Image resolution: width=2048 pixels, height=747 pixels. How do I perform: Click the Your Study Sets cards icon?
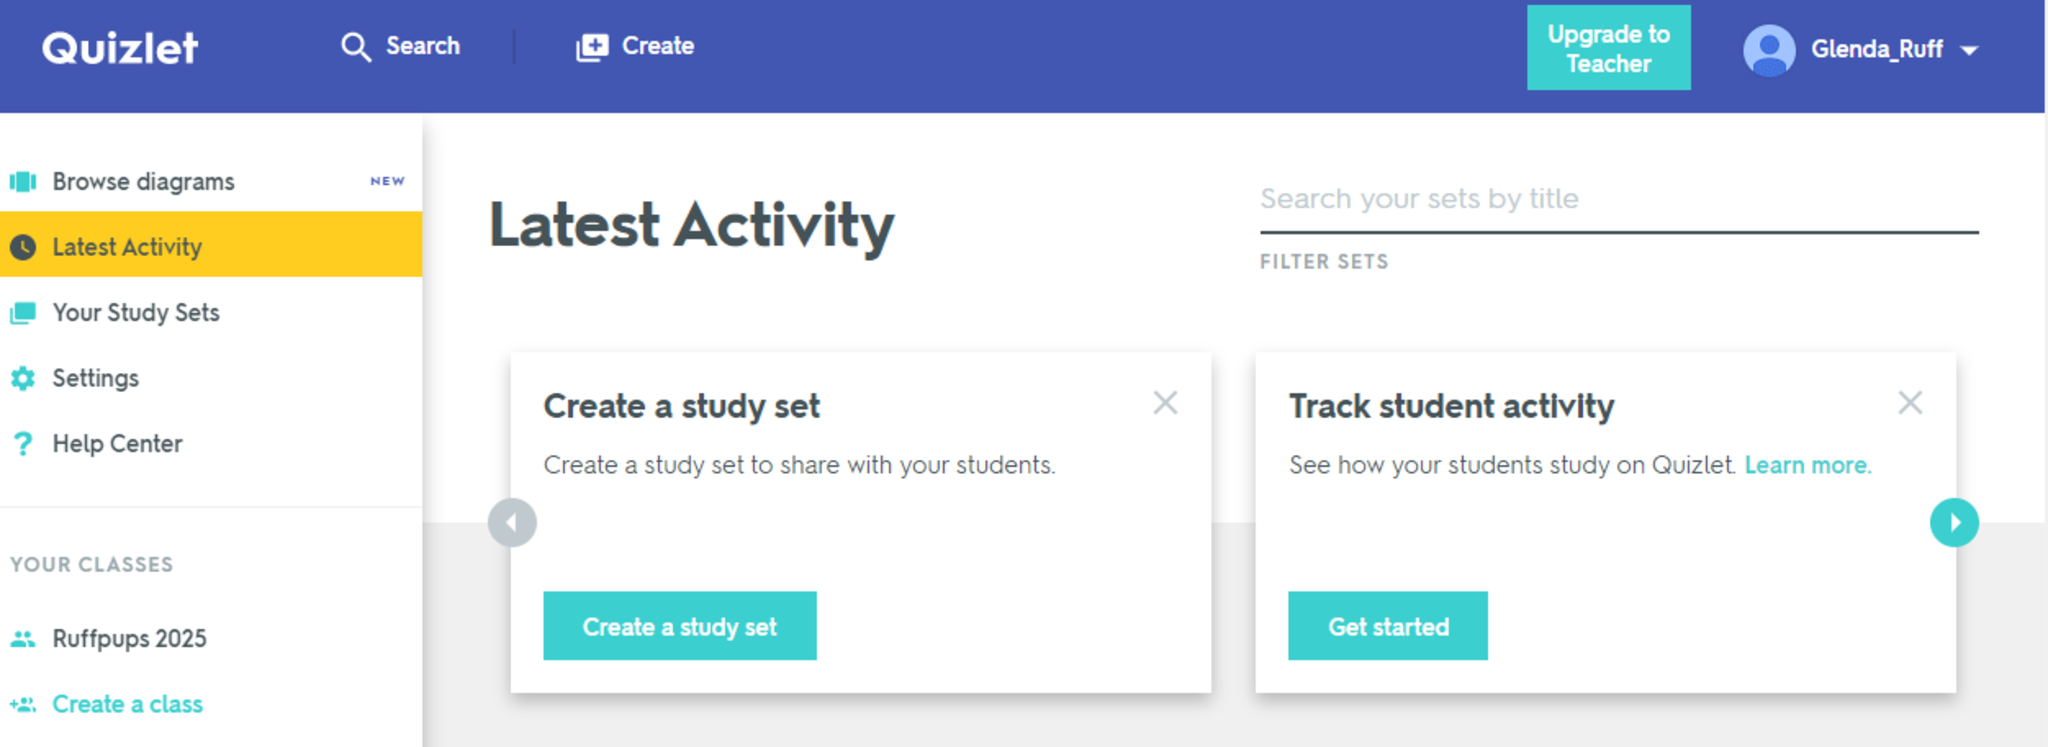23,313
